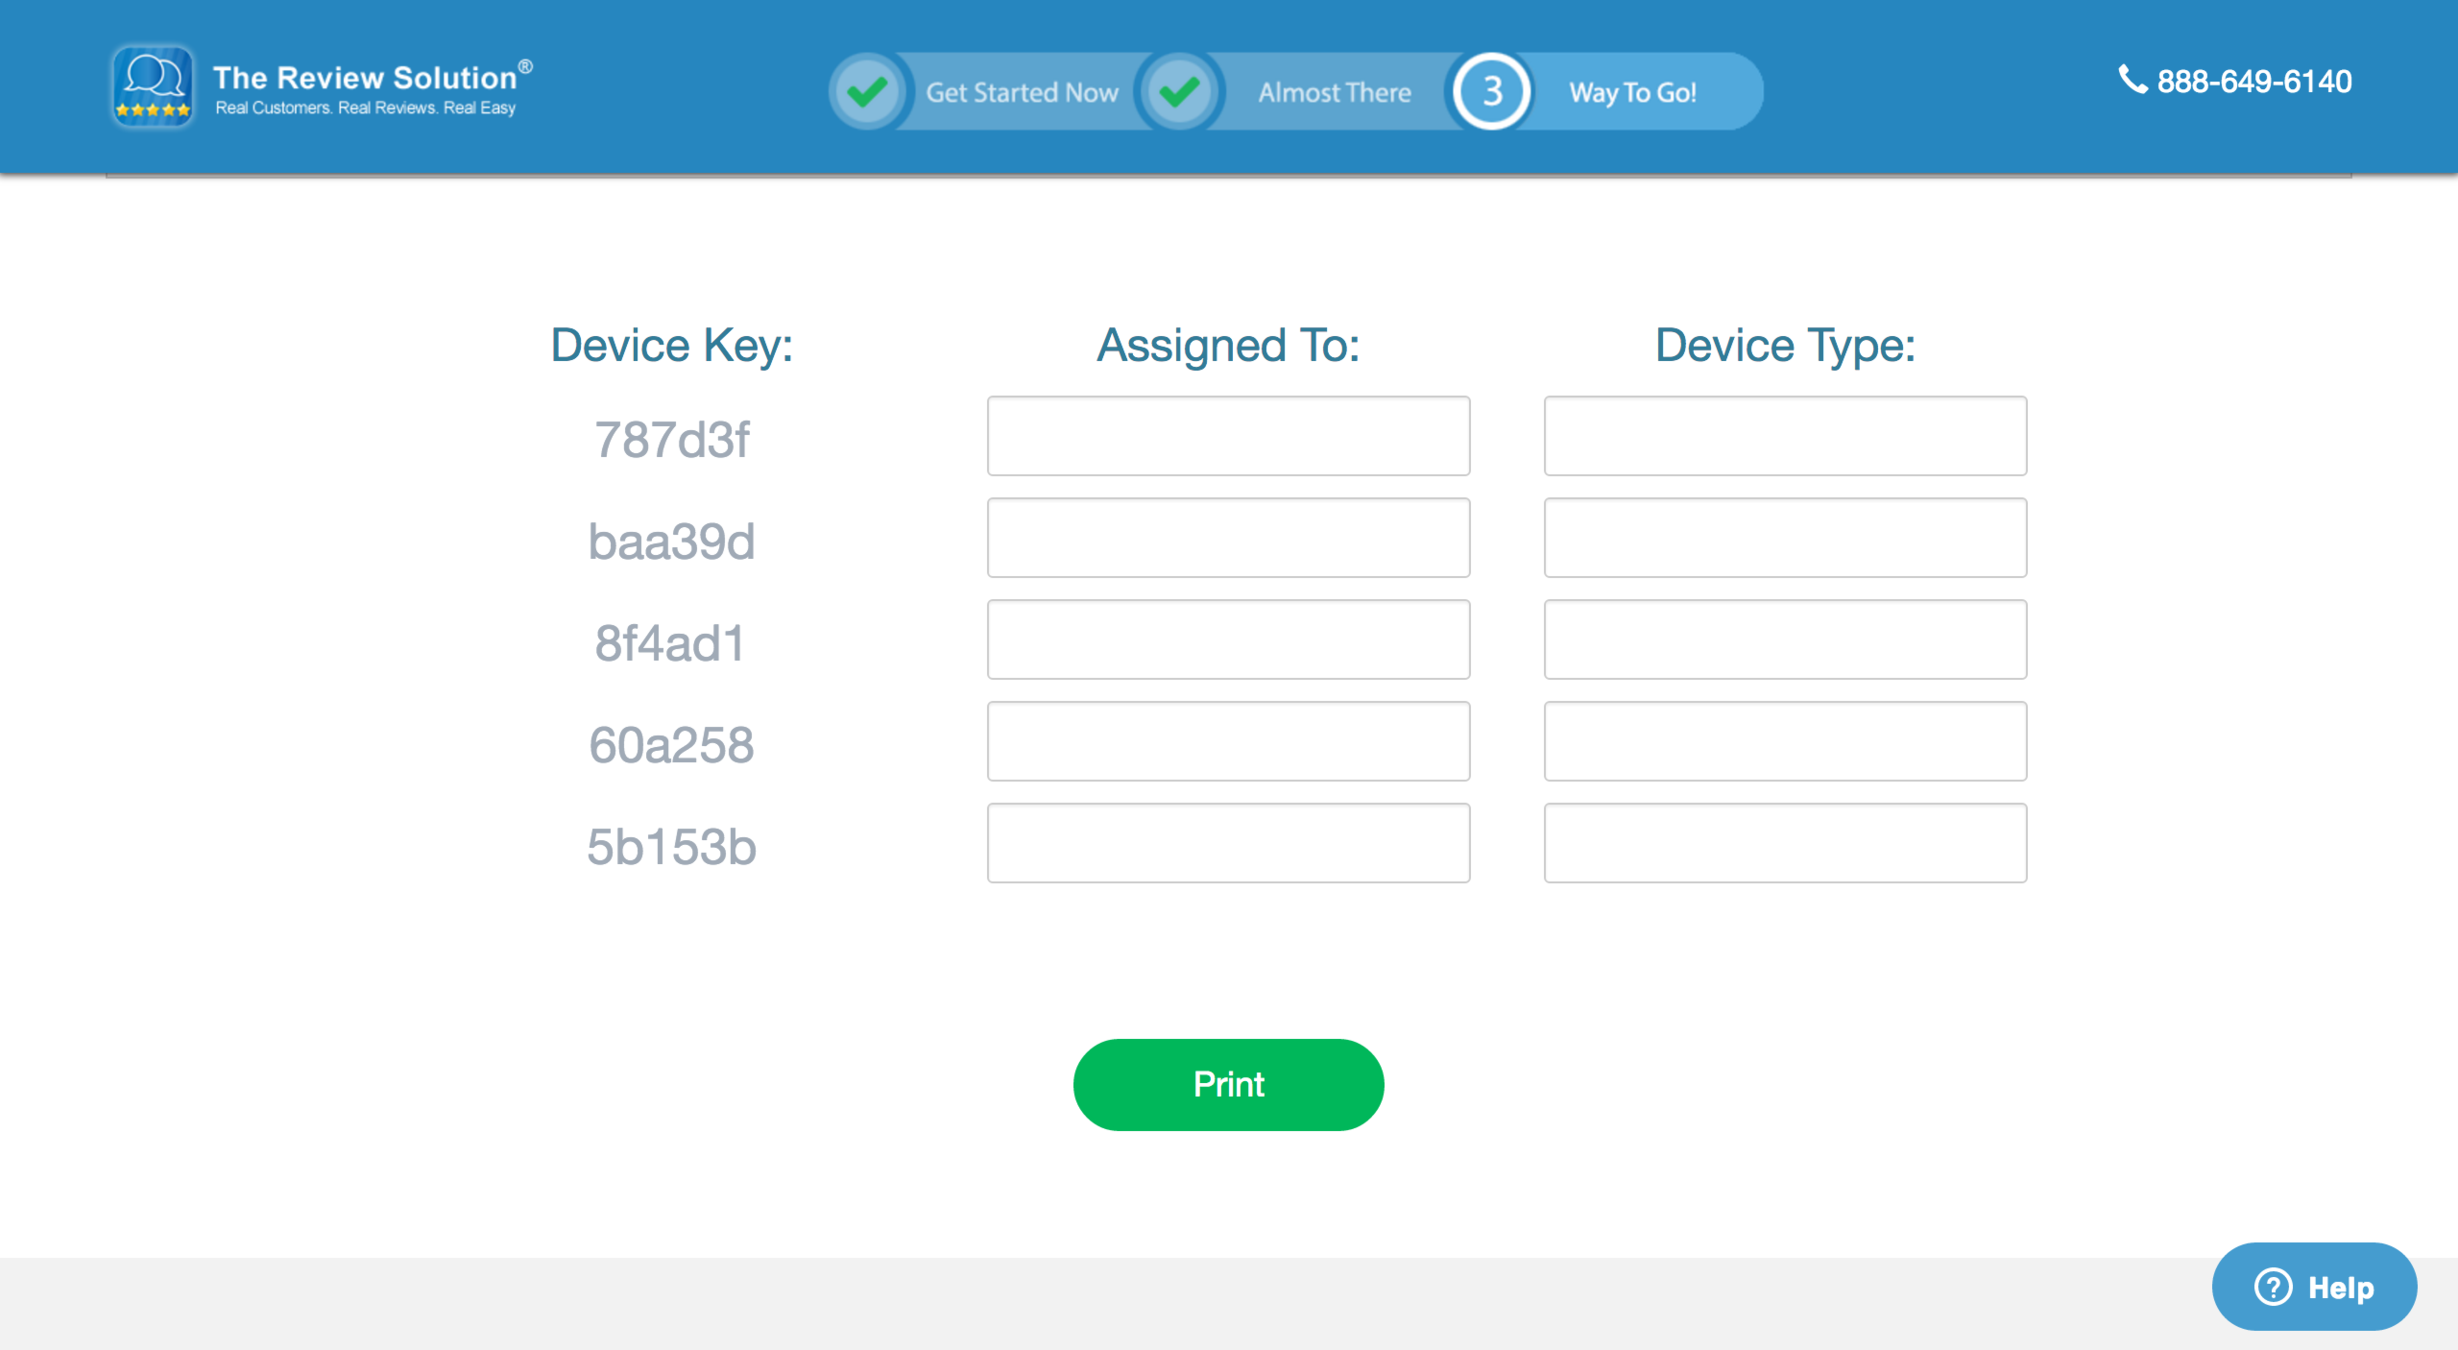Image resolution: width=2458 pixels, height=1350 pixels.
Task: Focus Assigned To field for 787d3f
Action: (x=1228, y=436)
